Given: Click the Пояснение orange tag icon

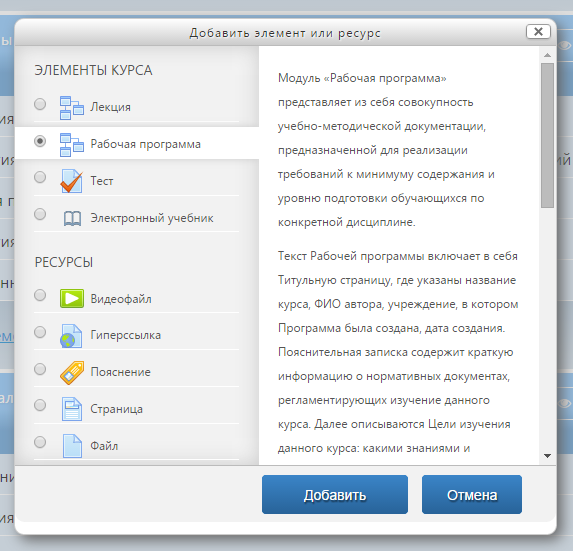Looking at the screenshot, I should [x=72, y=372].
